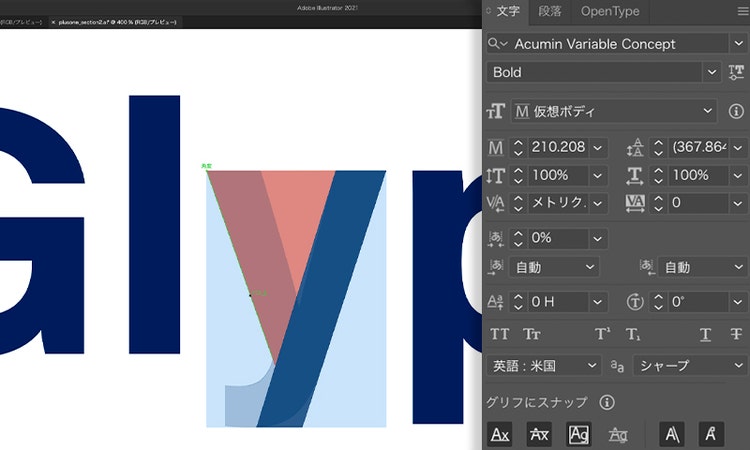Click the Acumin Variable Concept font field
The image size is (750, 450).
tap(607, 44)
